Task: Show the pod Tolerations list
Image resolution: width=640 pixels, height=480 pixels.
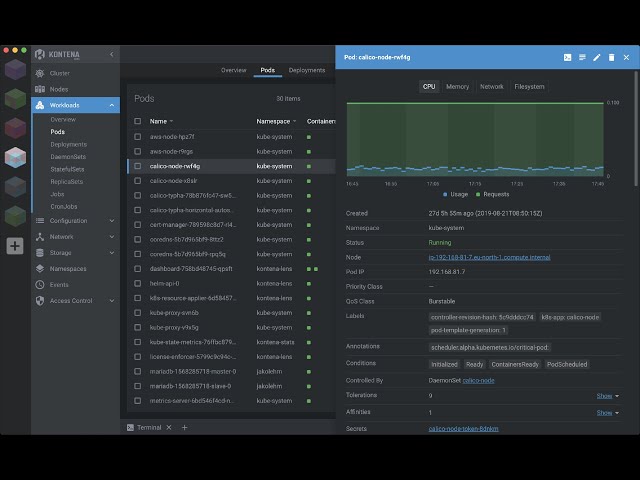Action: [607, 396]
